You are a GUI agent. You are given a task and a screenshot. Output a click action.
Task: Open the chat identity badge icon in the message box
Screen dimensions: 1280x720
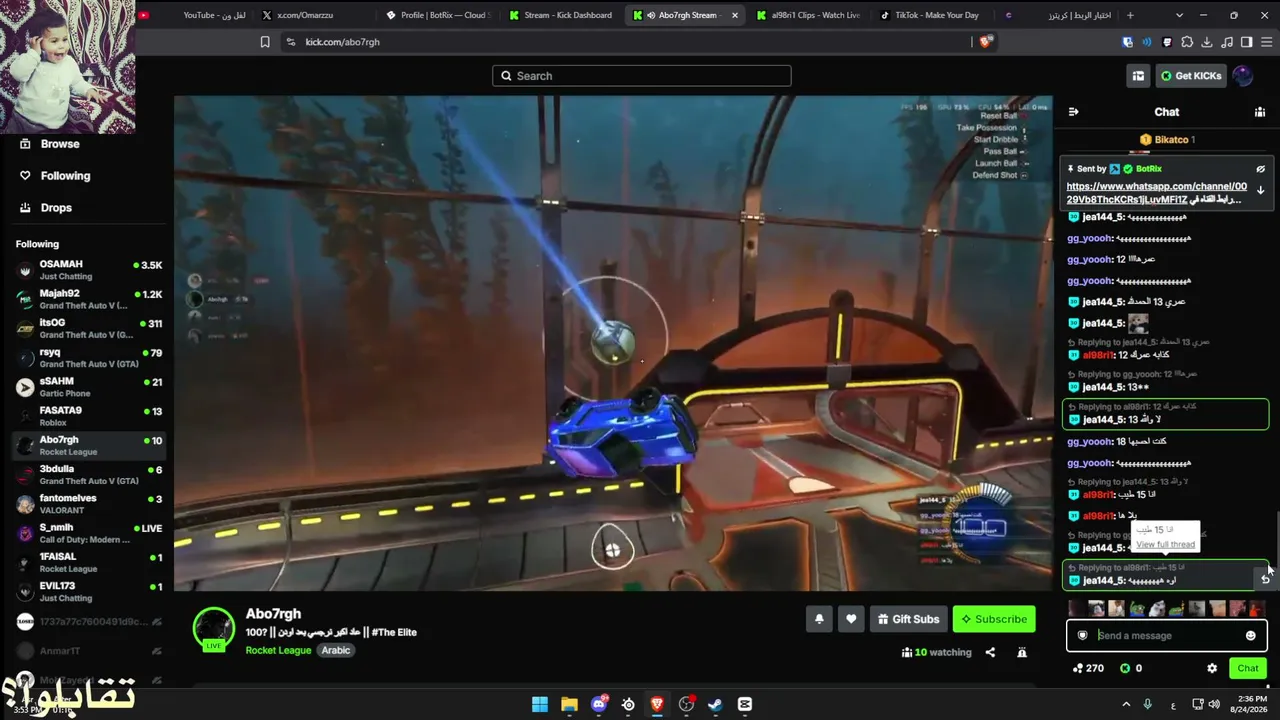1082,636
